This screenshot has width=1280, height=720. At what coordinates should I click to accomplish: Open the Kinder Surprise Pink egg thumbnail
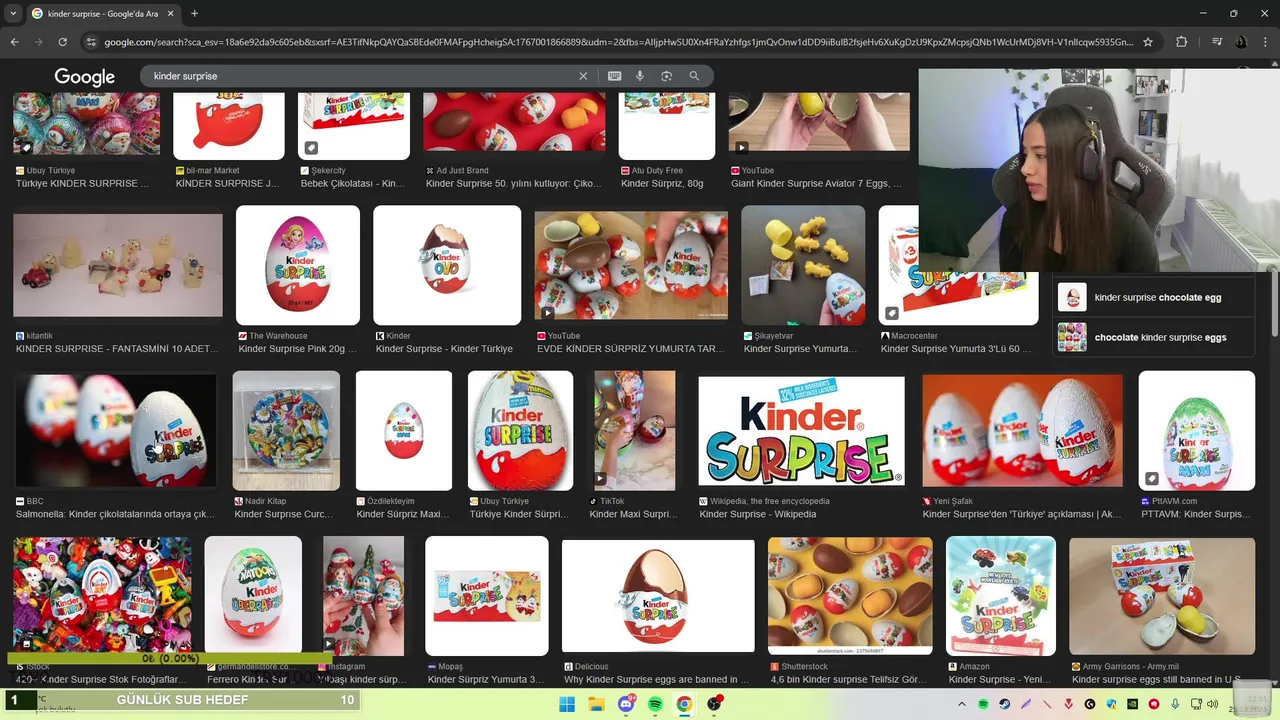point(298,265)
